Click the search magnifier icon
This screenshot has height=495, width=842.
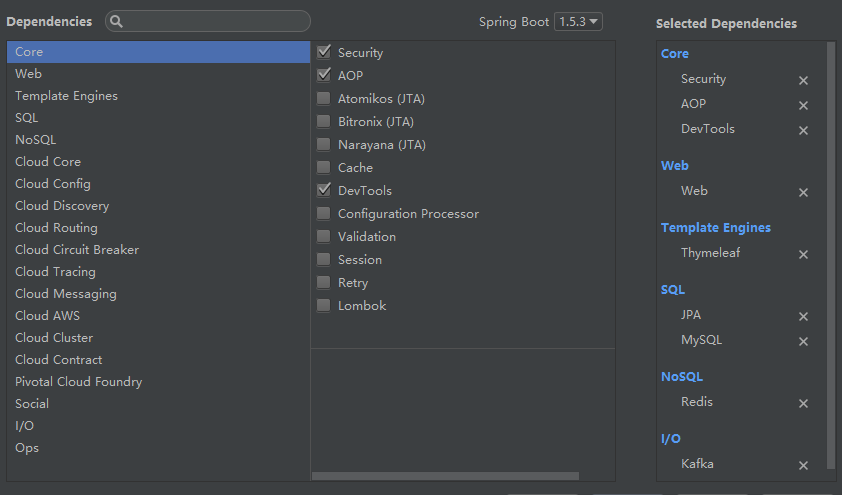(117, 21)
